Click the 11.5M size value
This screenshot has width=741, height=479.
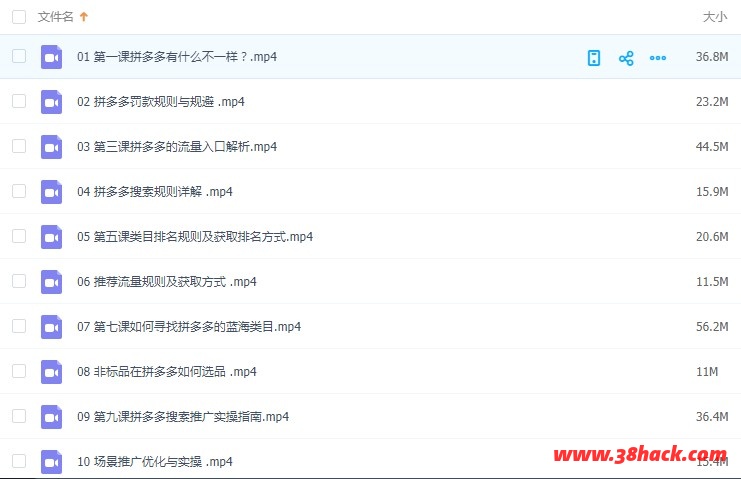(x=712, y=282)
